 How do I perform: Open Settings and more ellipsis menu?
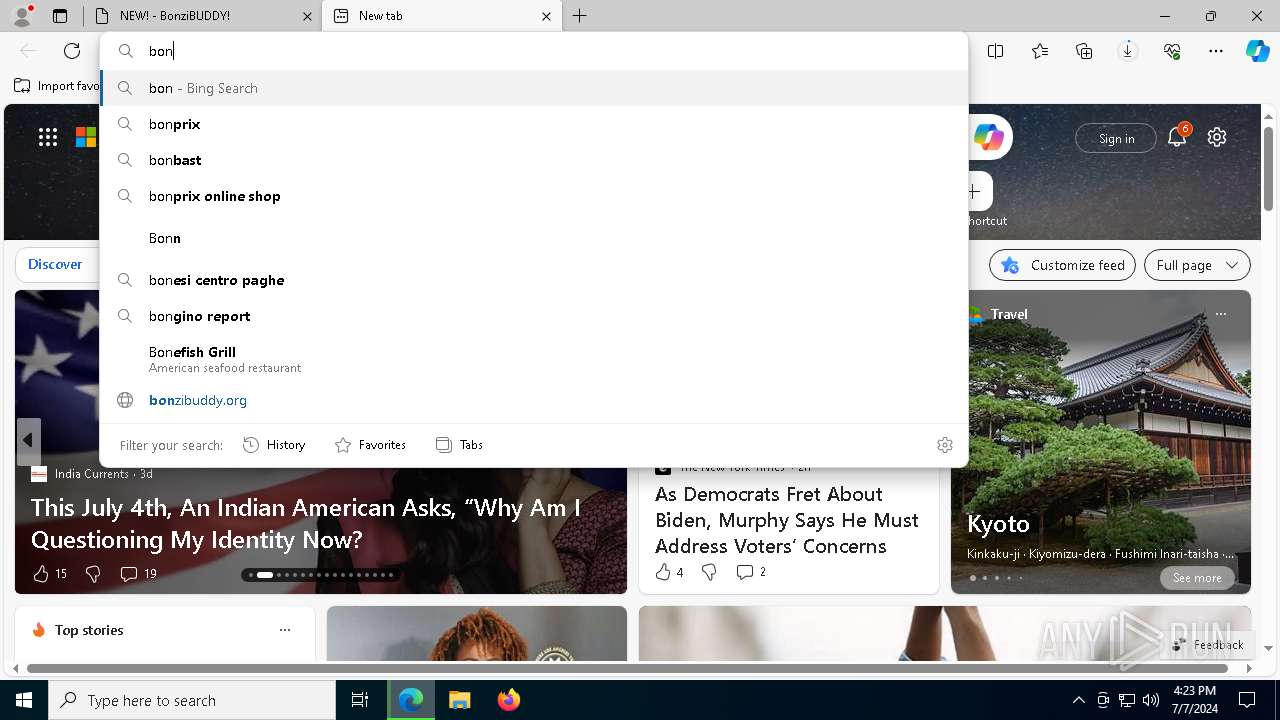point(1216,51)
